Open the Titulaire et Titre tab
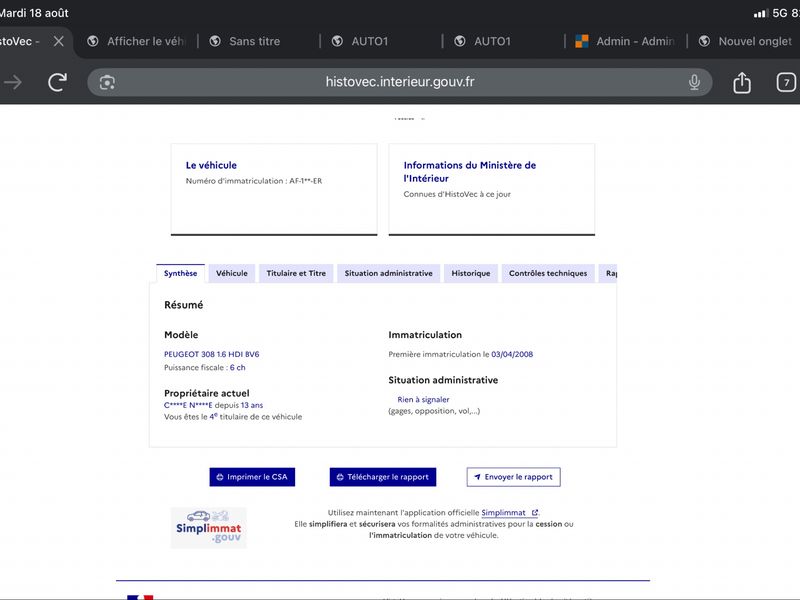Image resolution: width=800 pixels, height=600 pixels. click(296, 273)
